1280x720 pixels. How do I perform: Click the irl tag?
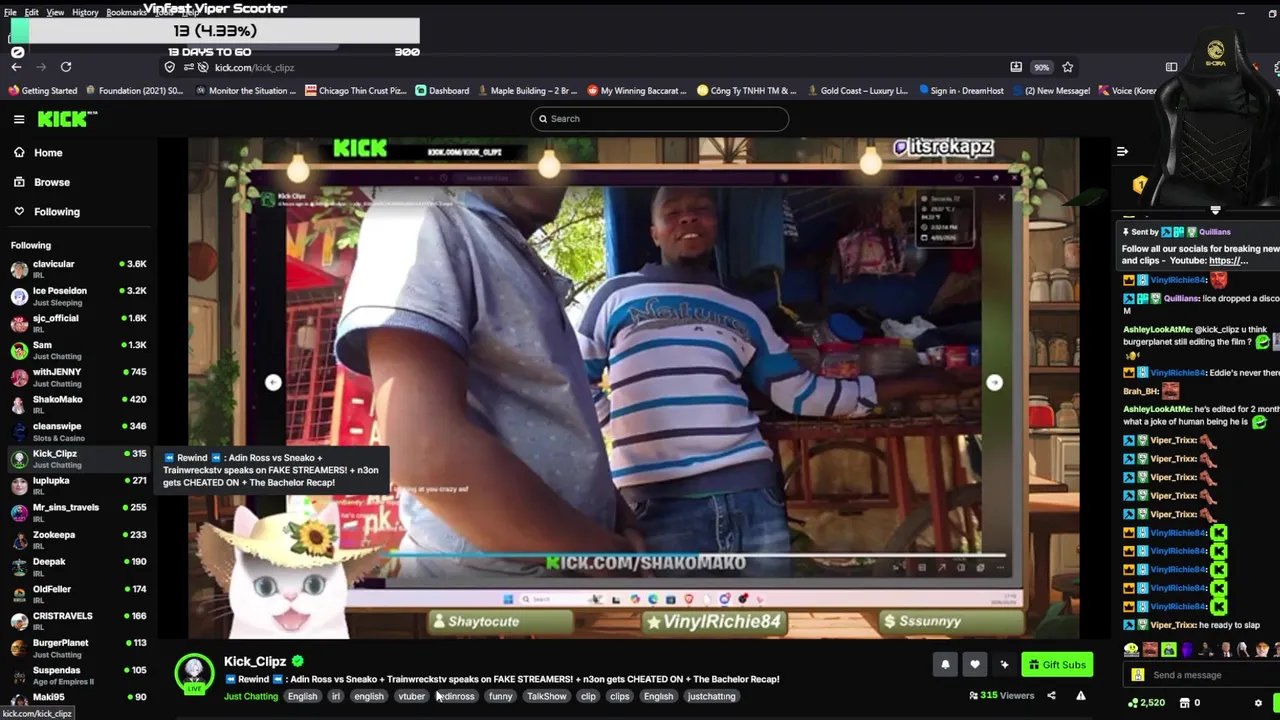point(336,696)
